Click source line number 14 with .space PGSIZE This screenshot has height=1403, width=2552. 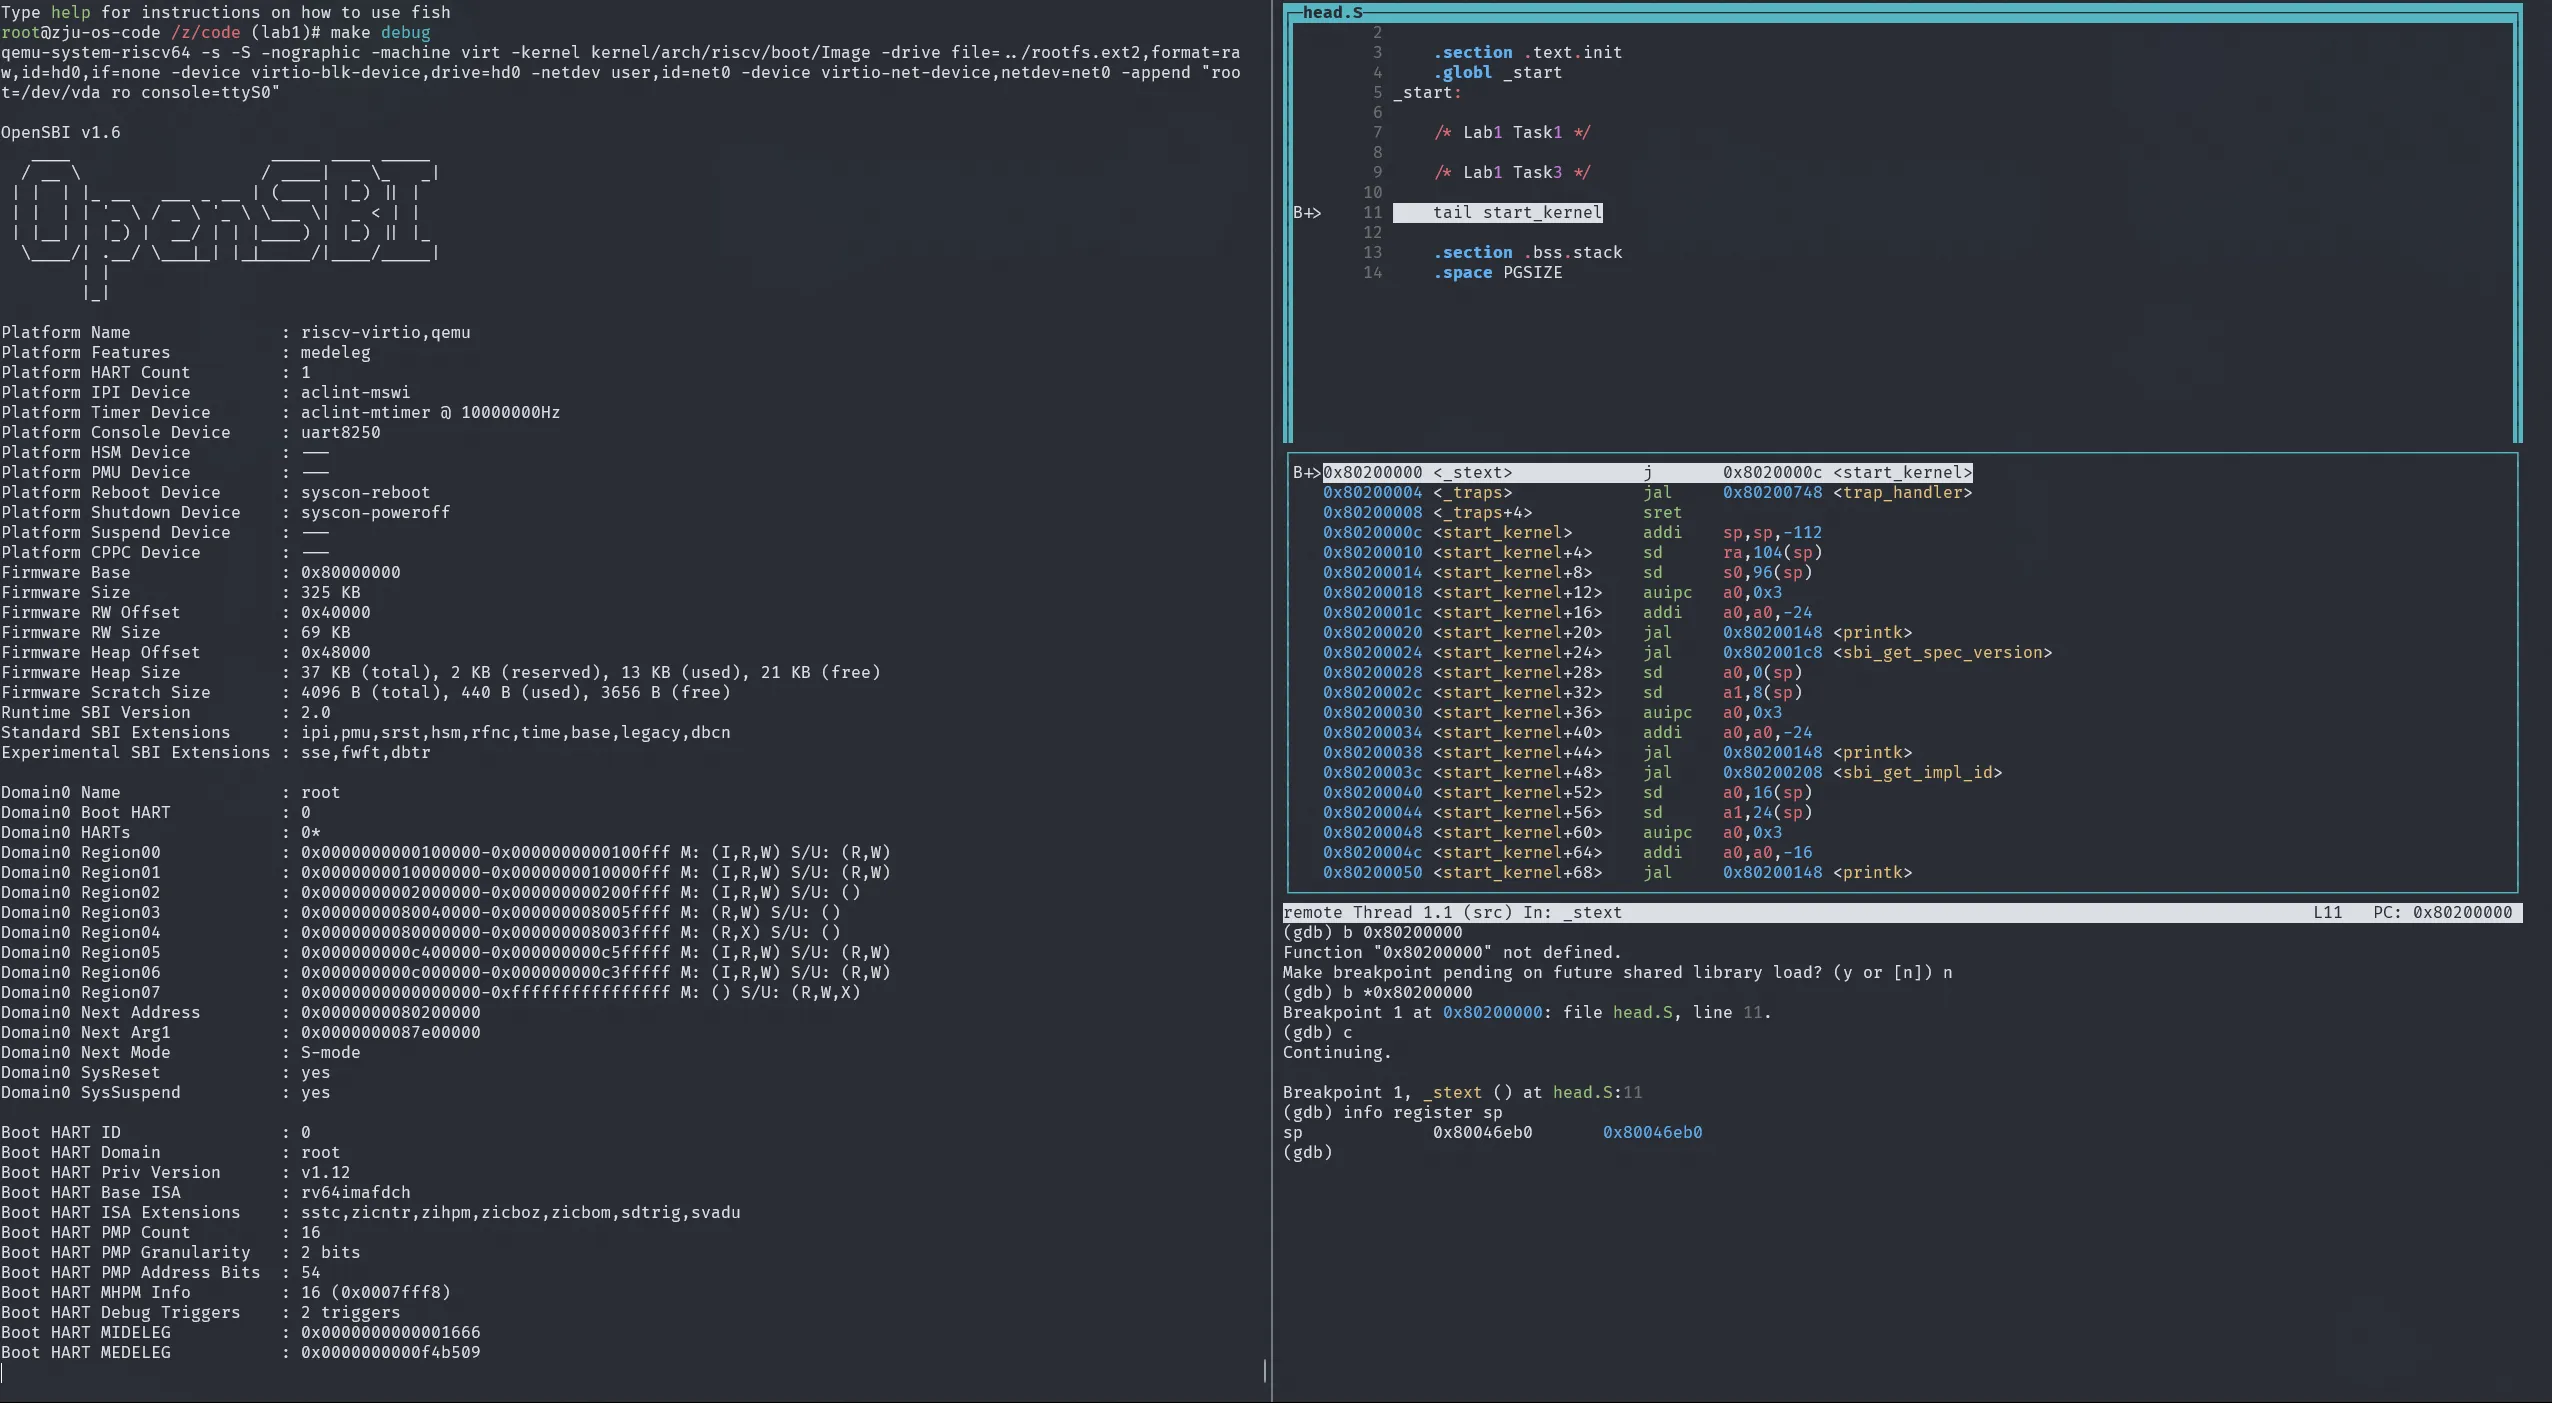[1372, 272]
